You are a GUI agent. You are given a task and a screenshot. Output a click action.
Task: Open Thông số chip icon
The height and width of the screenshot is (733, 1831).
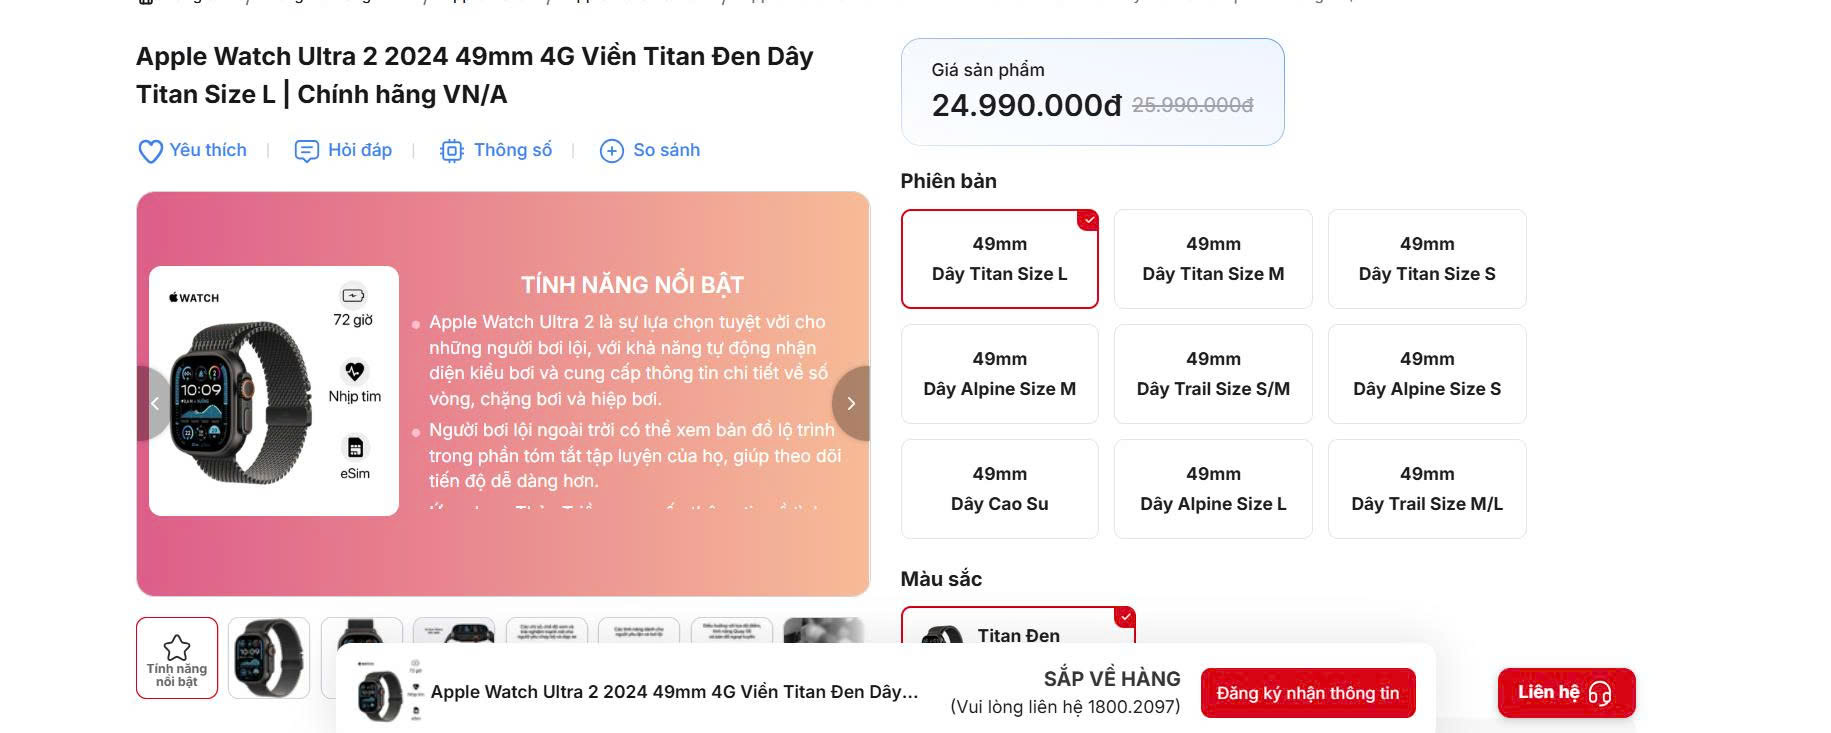(x=452, y=151)
